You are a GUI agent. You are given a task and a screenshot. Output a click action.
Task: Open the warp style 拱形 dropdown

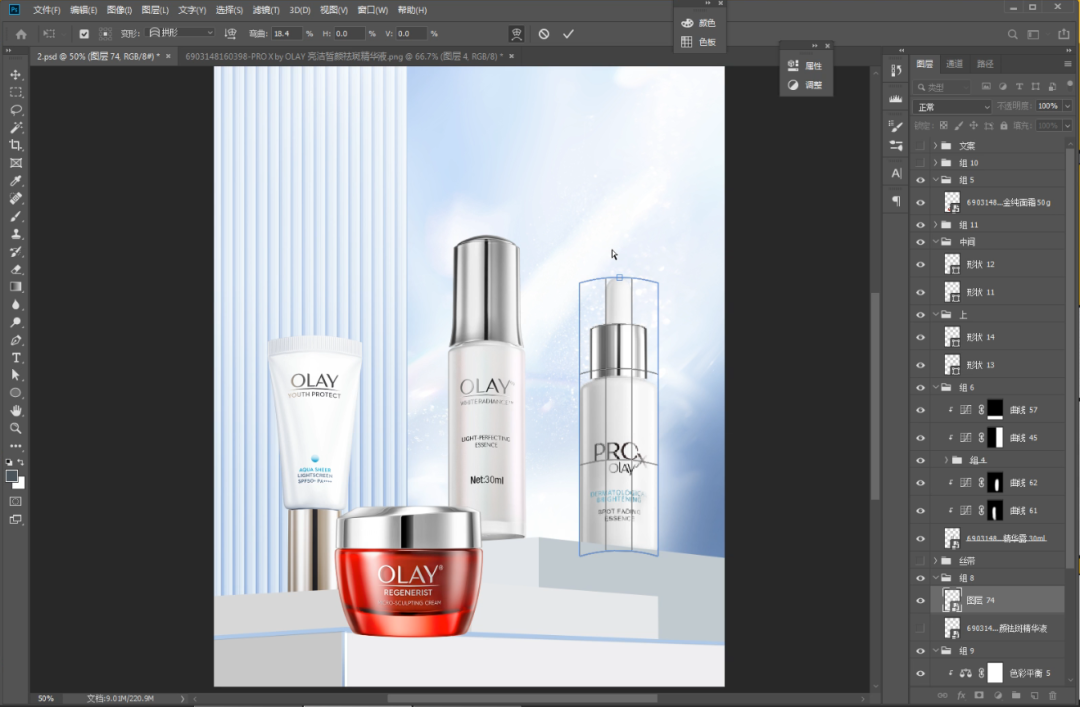point(182,33)
